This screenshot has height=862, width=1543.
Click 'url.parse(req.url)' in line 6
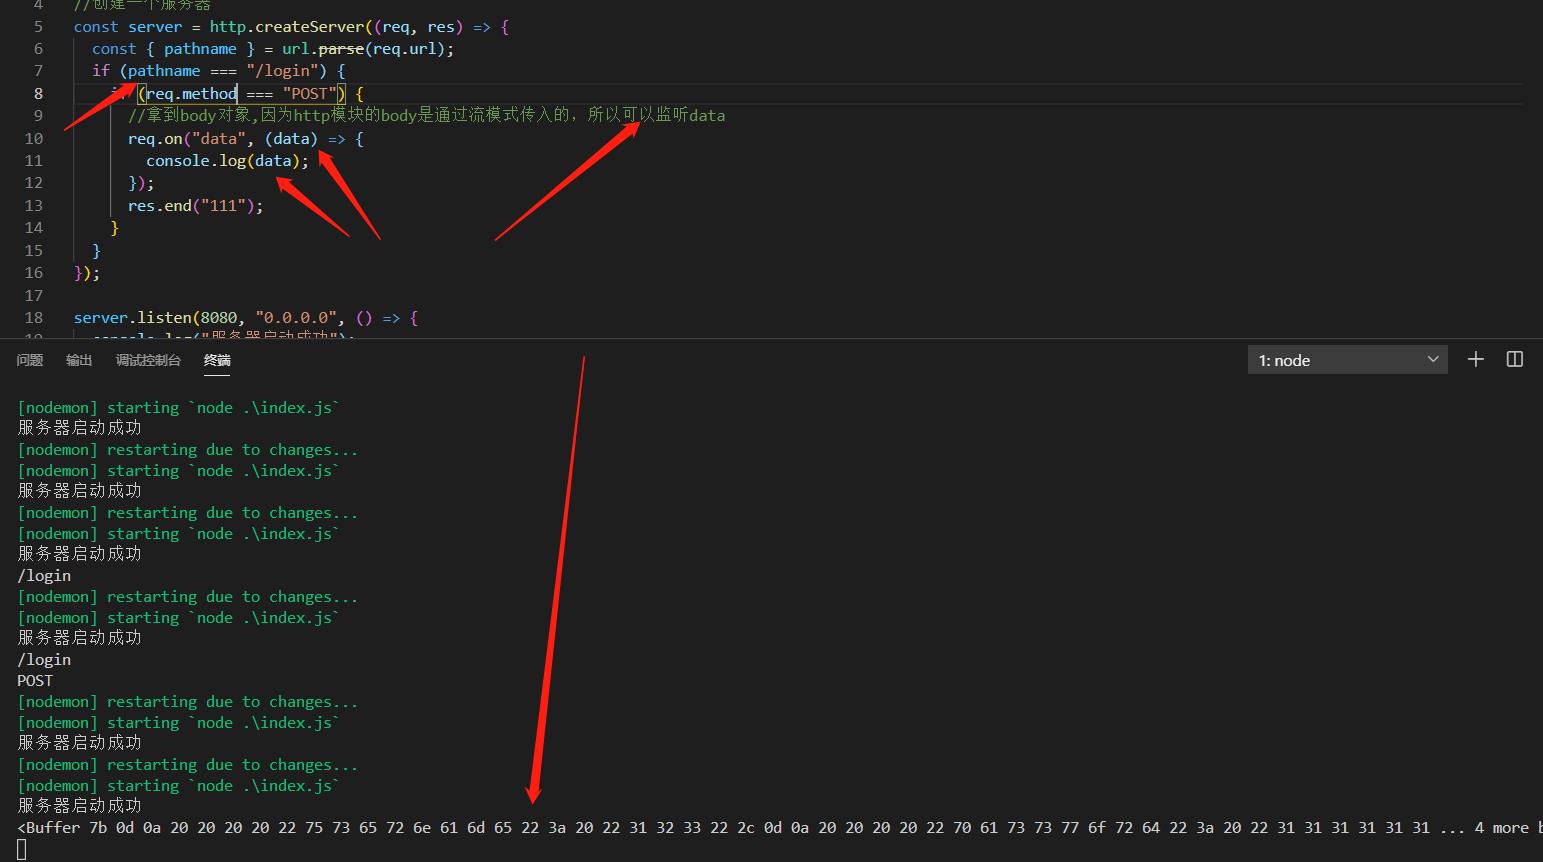point(365,48)
